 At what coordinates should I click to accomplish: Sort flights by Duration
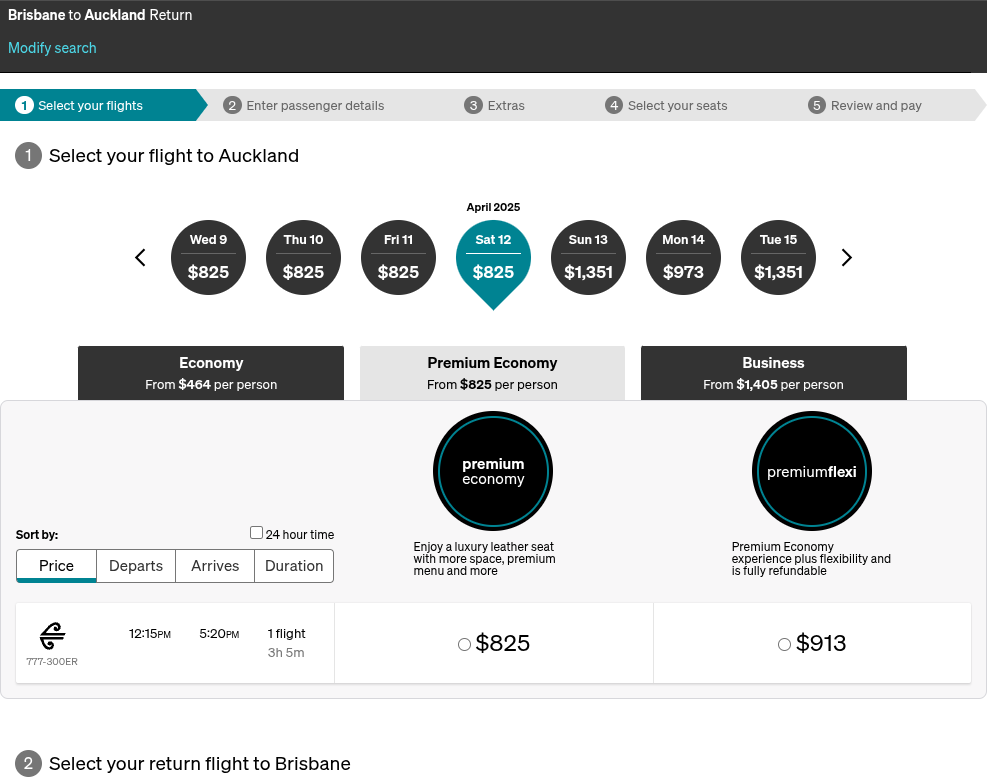tap(294, 566)
